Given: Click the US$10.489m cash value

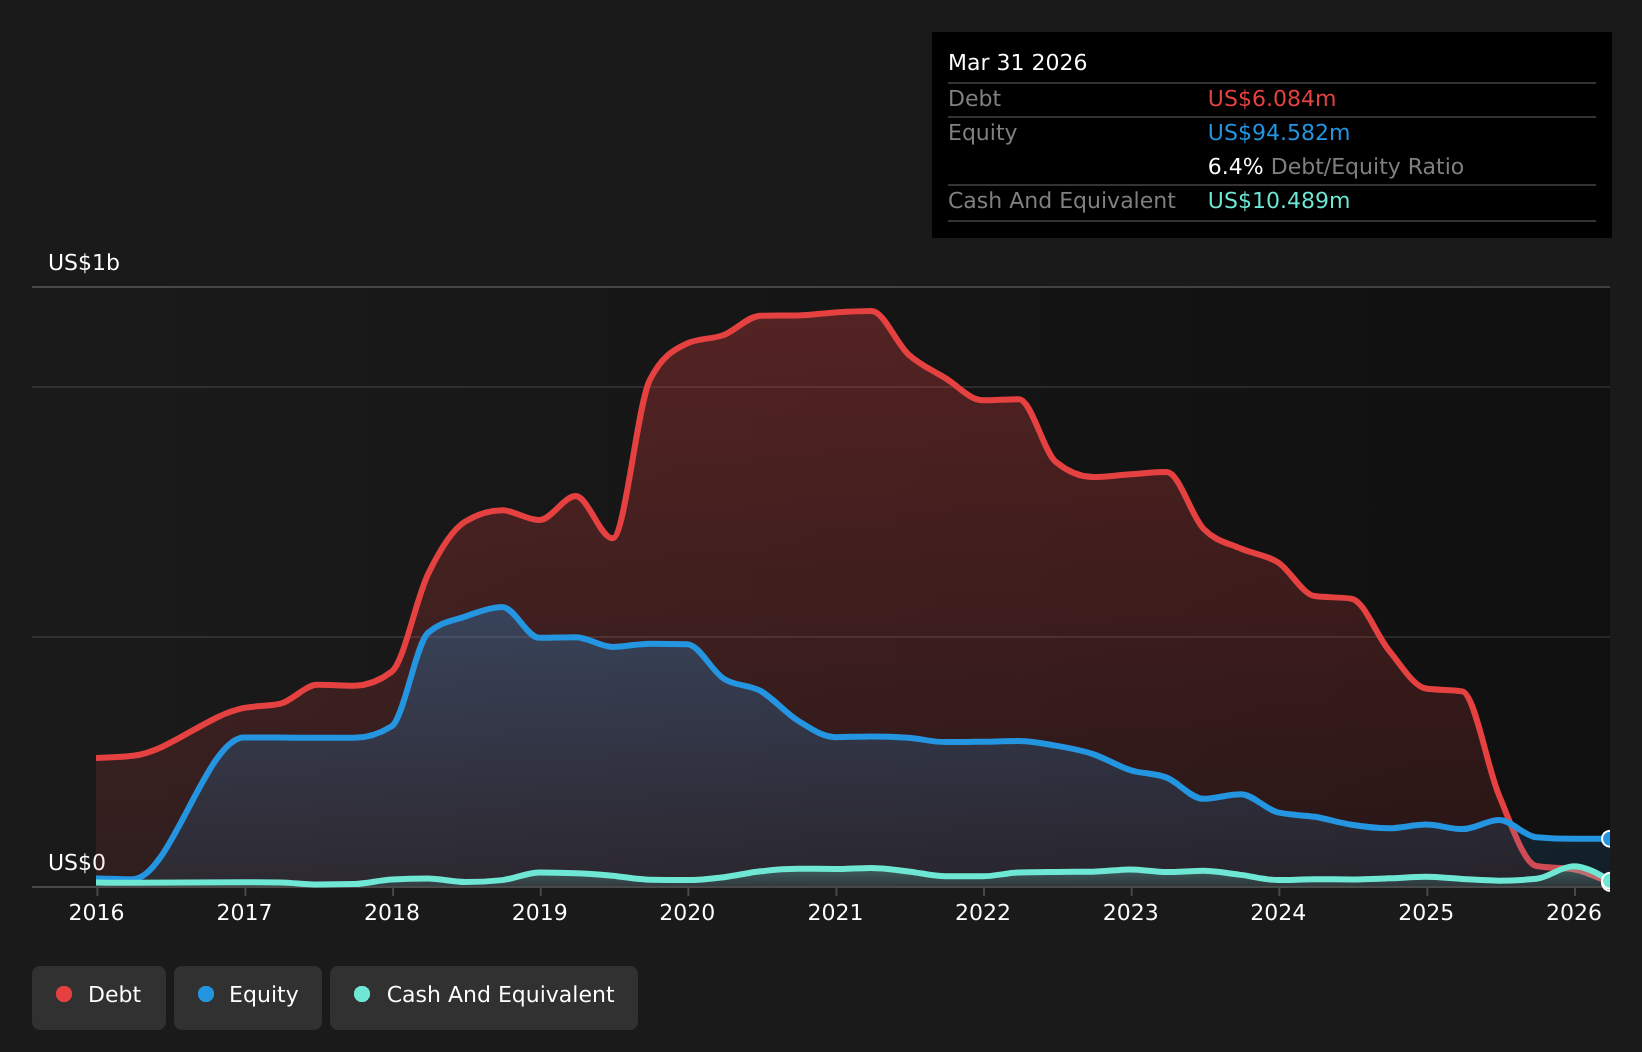Looking at the screenshot, I should point(1278,201).
